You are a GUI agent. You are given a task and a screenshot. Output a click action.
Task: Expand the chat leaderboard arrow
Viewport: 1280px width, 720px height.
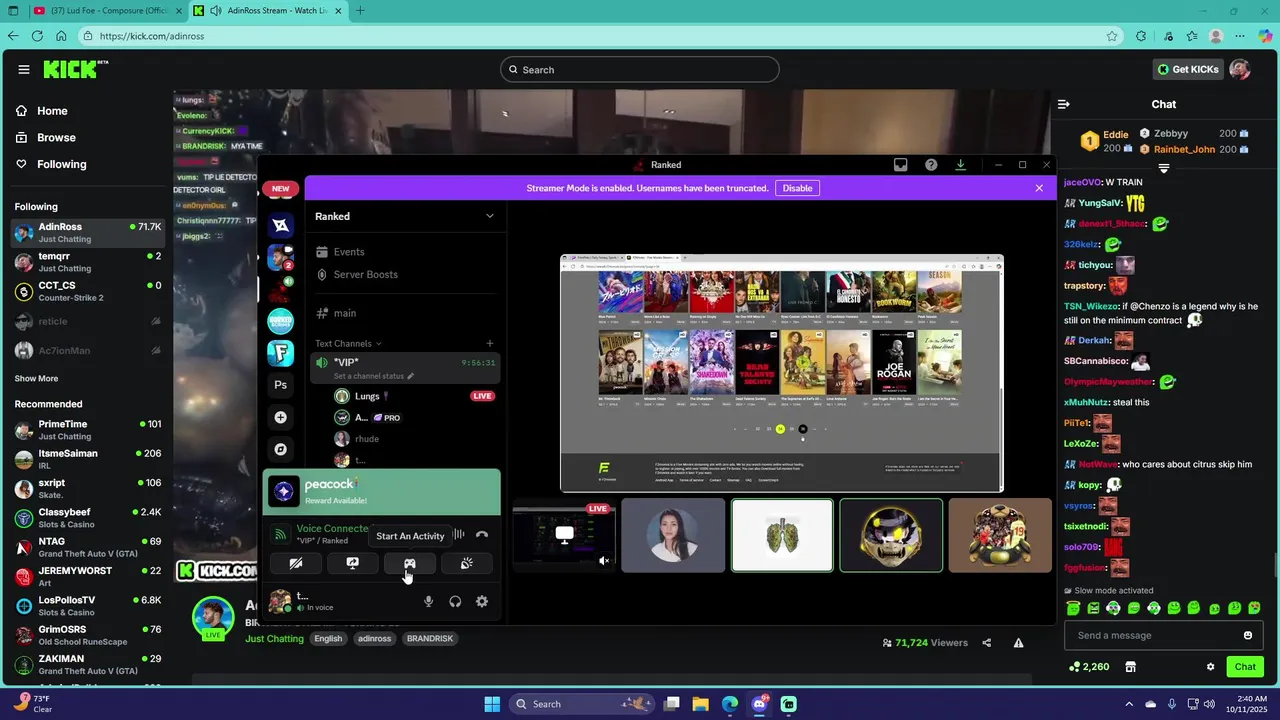tap(1163, 169)
